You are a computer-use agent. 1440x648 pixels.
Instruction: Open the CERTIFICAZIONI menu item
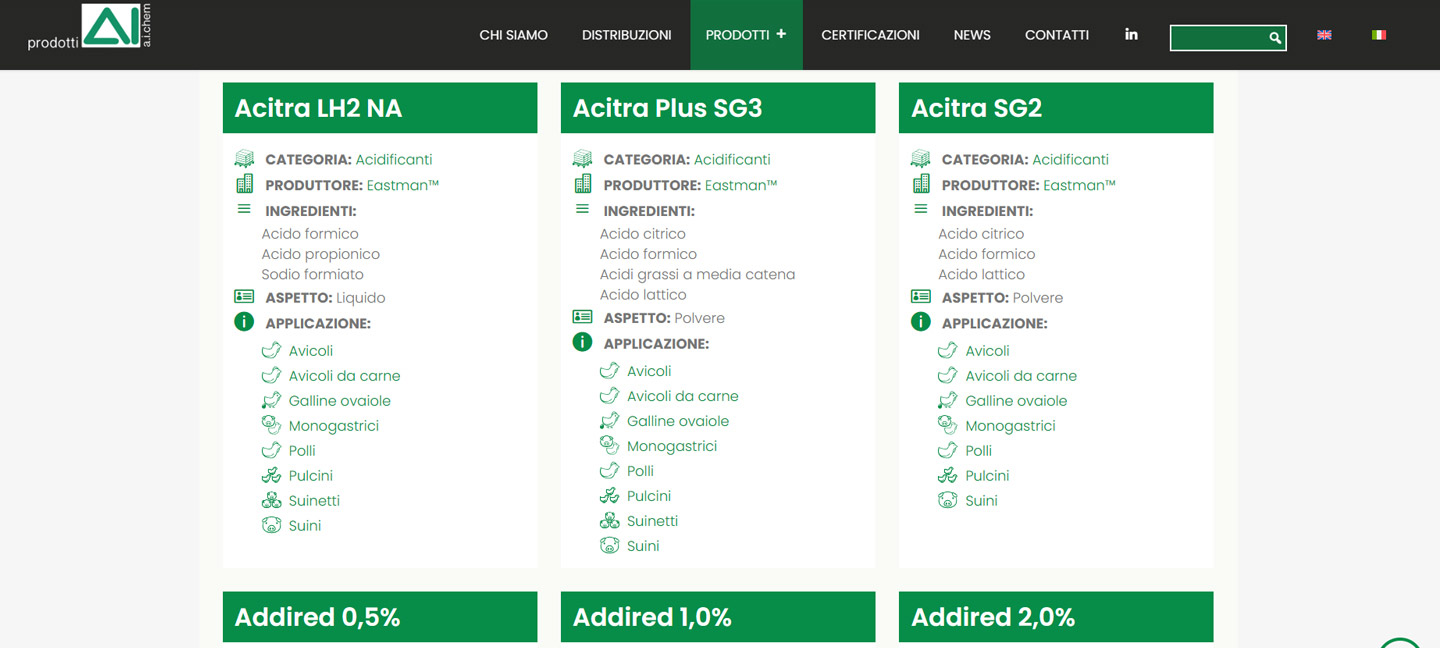pos(870,35)
